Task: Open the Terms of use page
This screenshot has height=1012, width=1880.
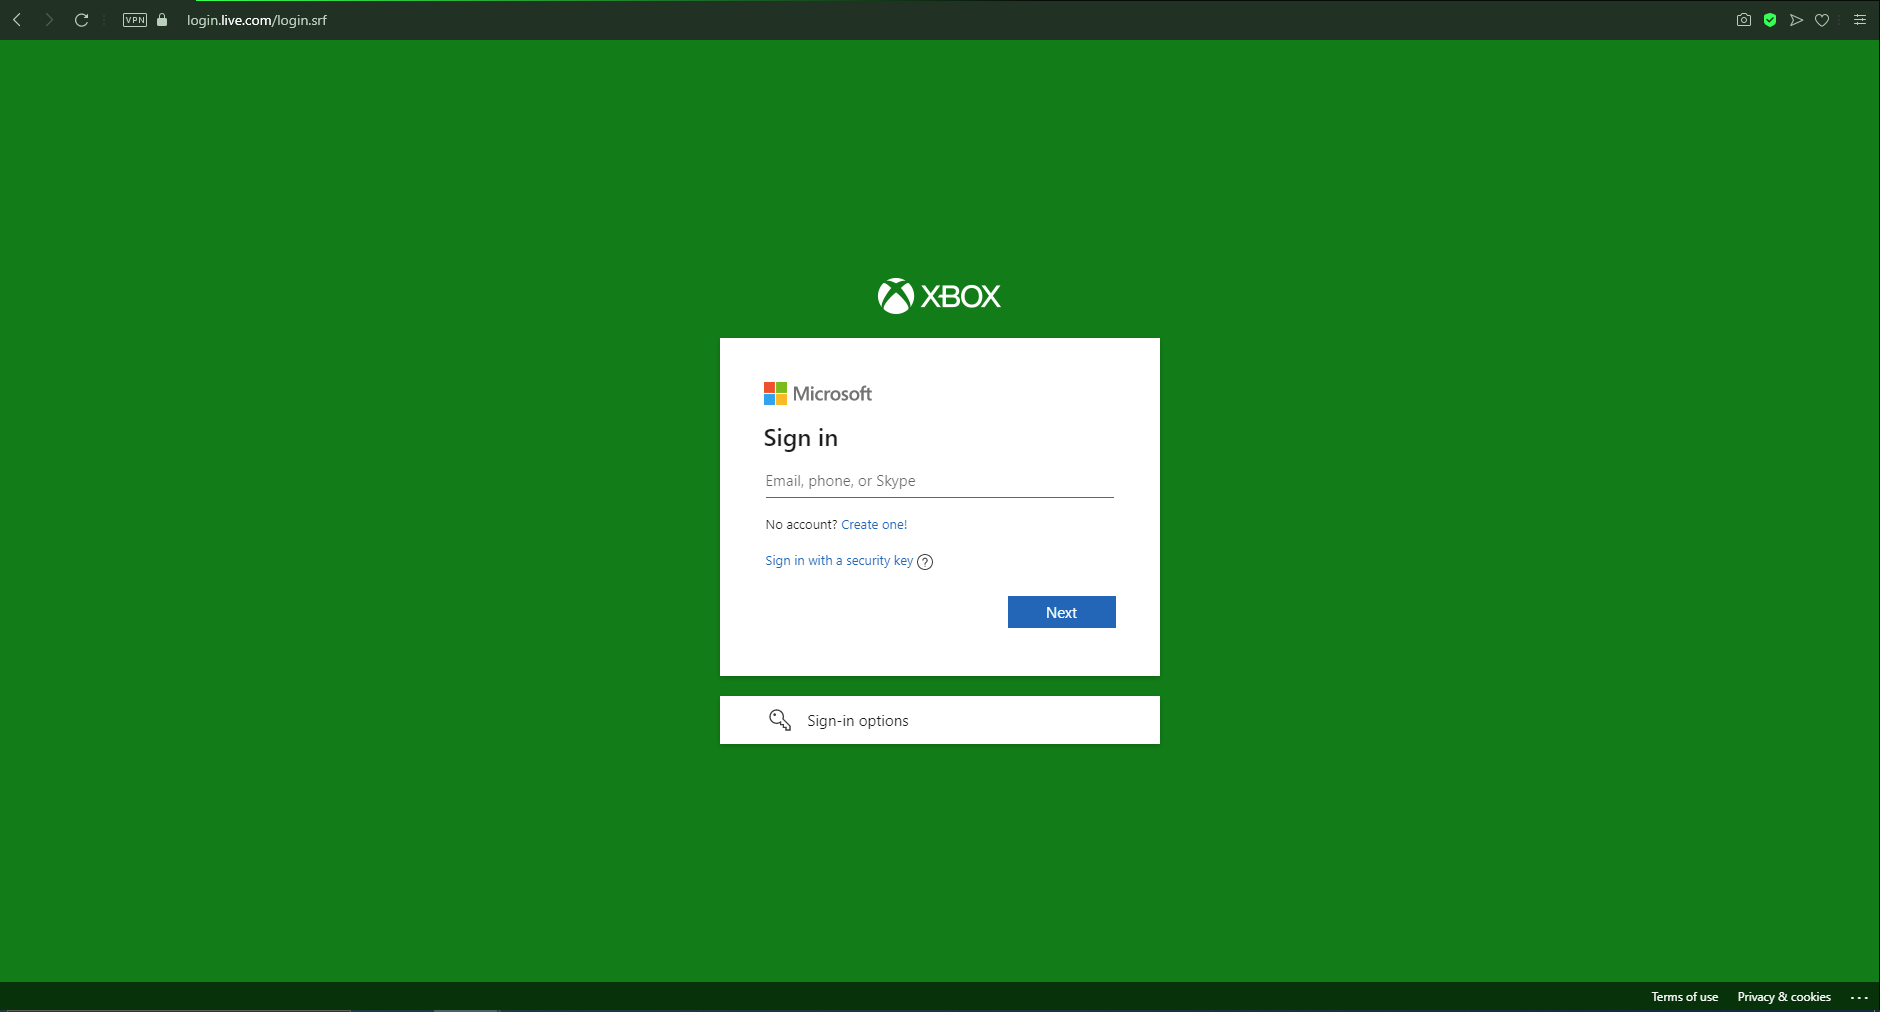Action: [x=1684, y=996]
